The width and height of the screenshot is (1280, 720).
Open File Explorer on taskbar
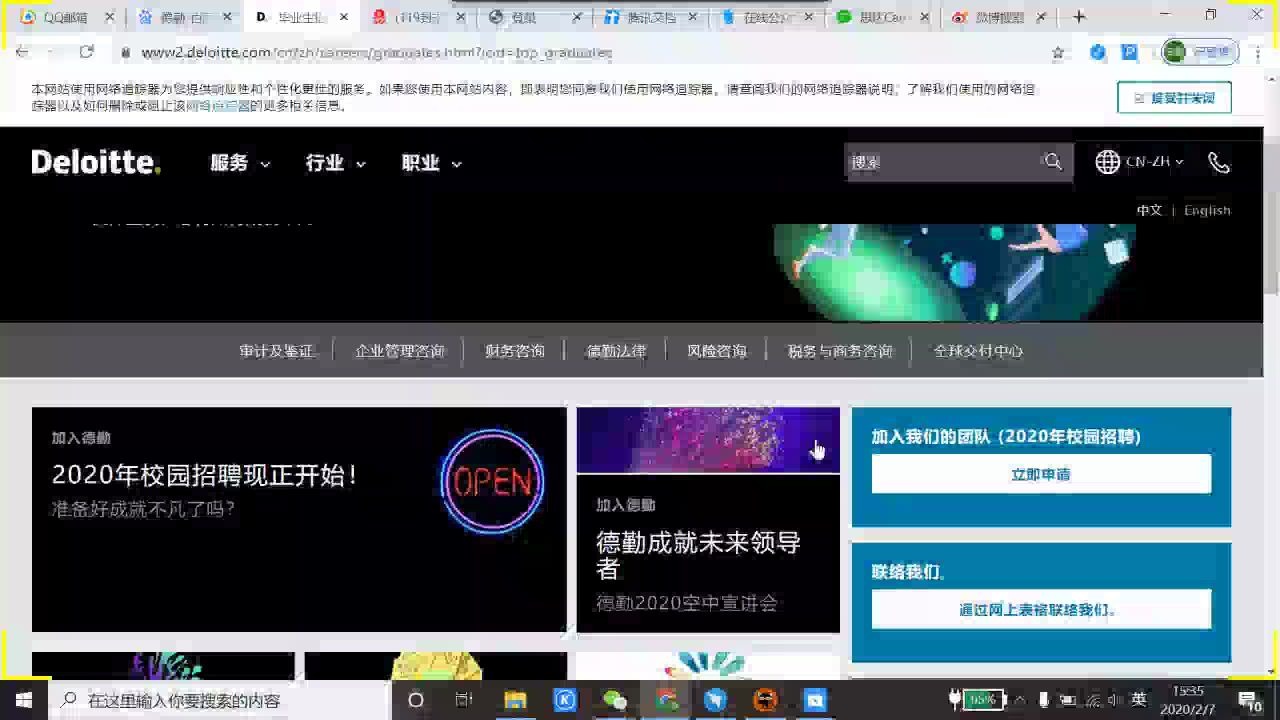pos(515,700)
